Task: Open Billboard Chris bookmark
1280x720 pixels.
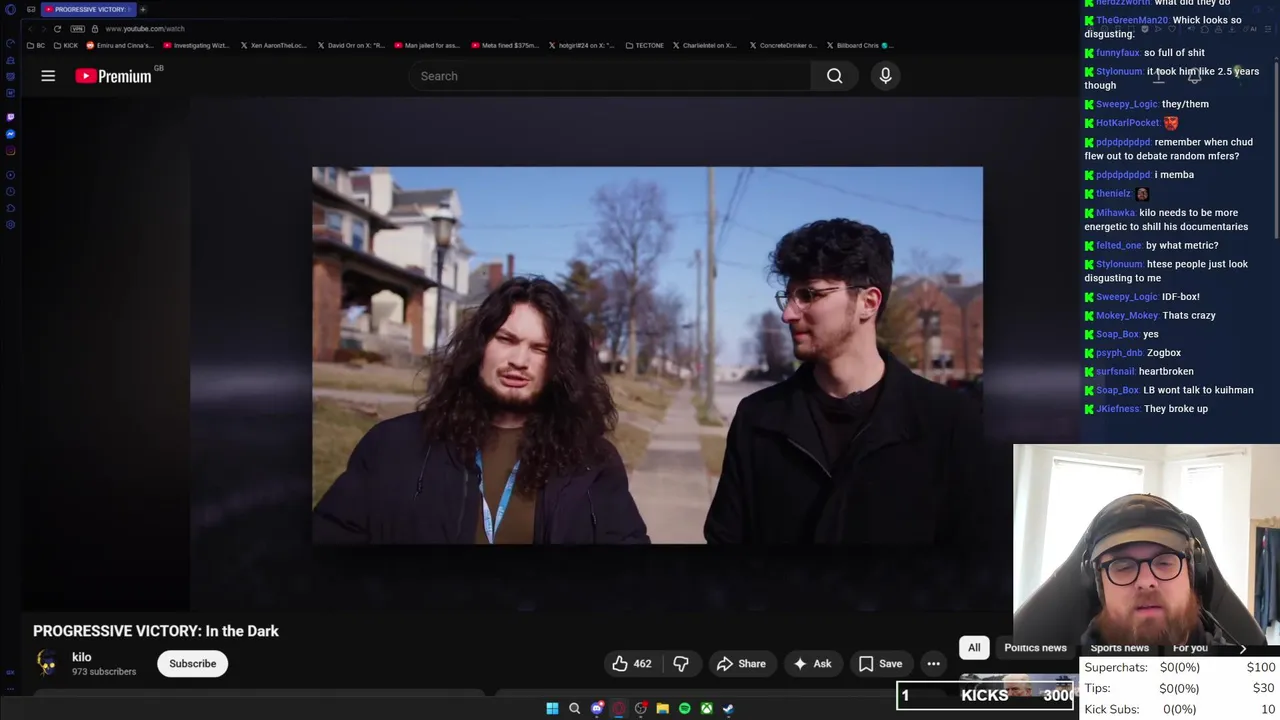Action: pyautogui.click(x=858, y=45)
